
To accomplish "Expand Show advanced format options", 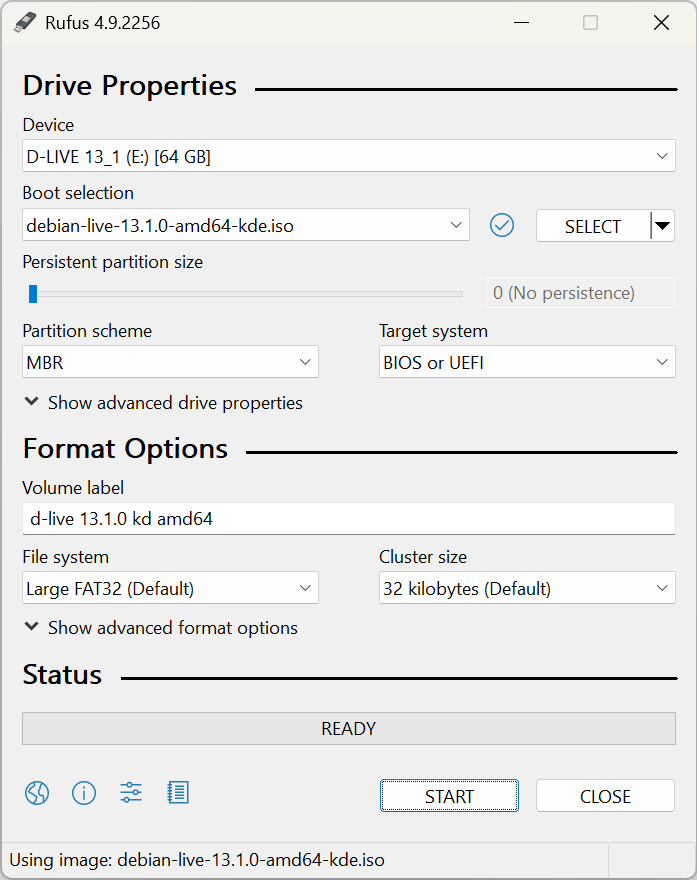I will 161,628.
